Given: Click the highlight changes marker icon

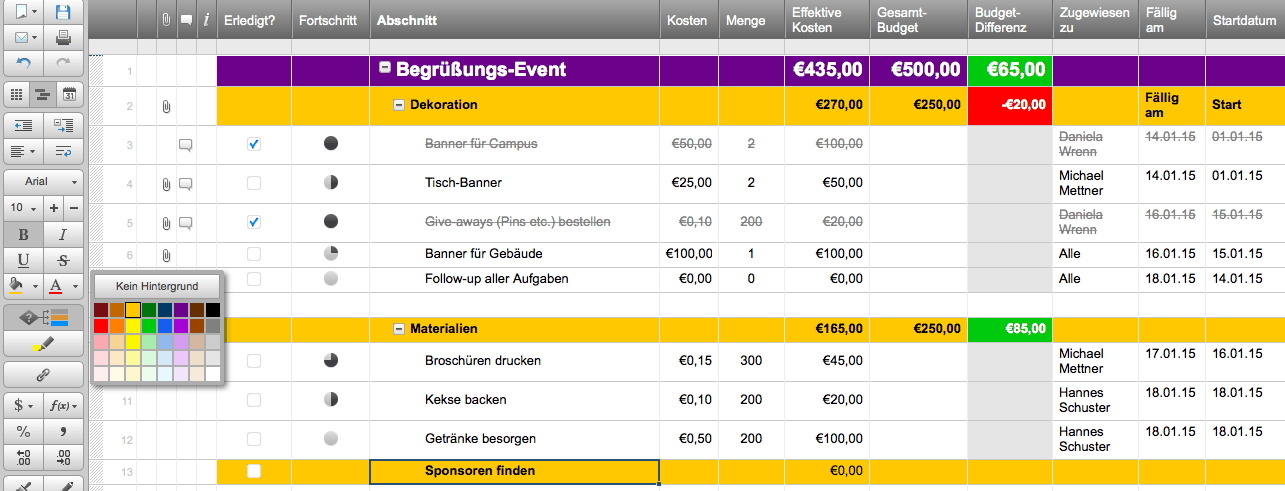Looking at the screenshot, I should [x=43, y=344].
